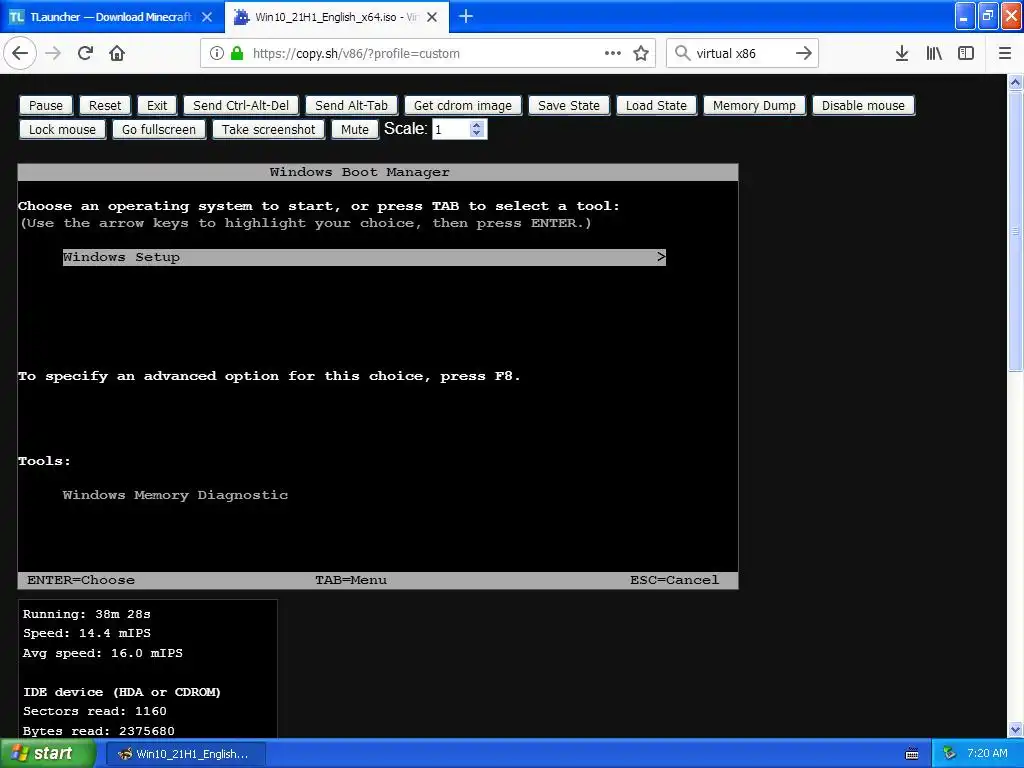Open the library bookshelf icon
Viewport: 1024px width, 768px height.
(934, 53)
